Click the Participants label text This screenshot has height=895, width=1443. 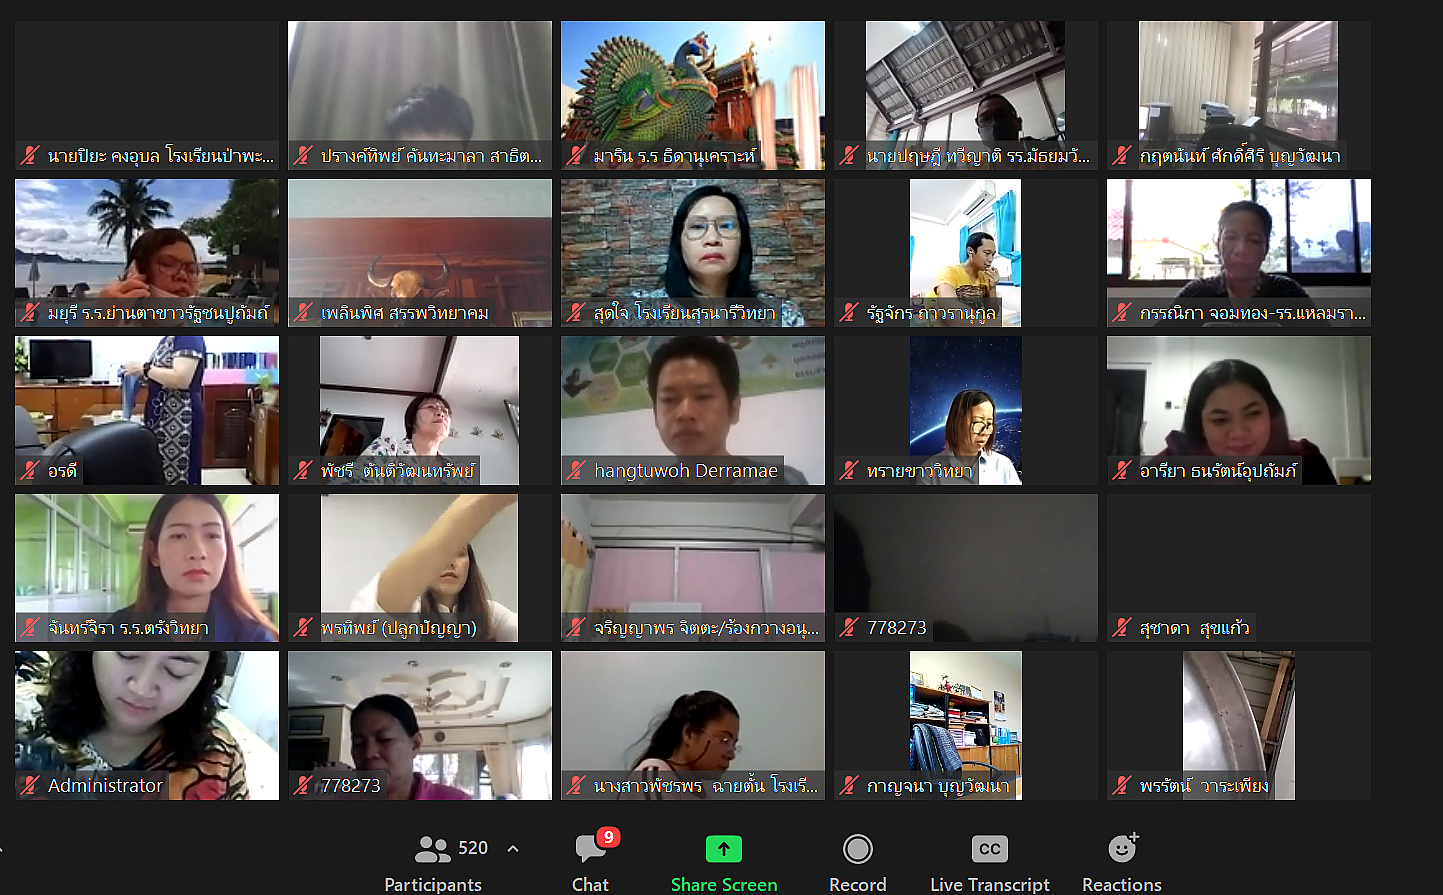[433, 885]
